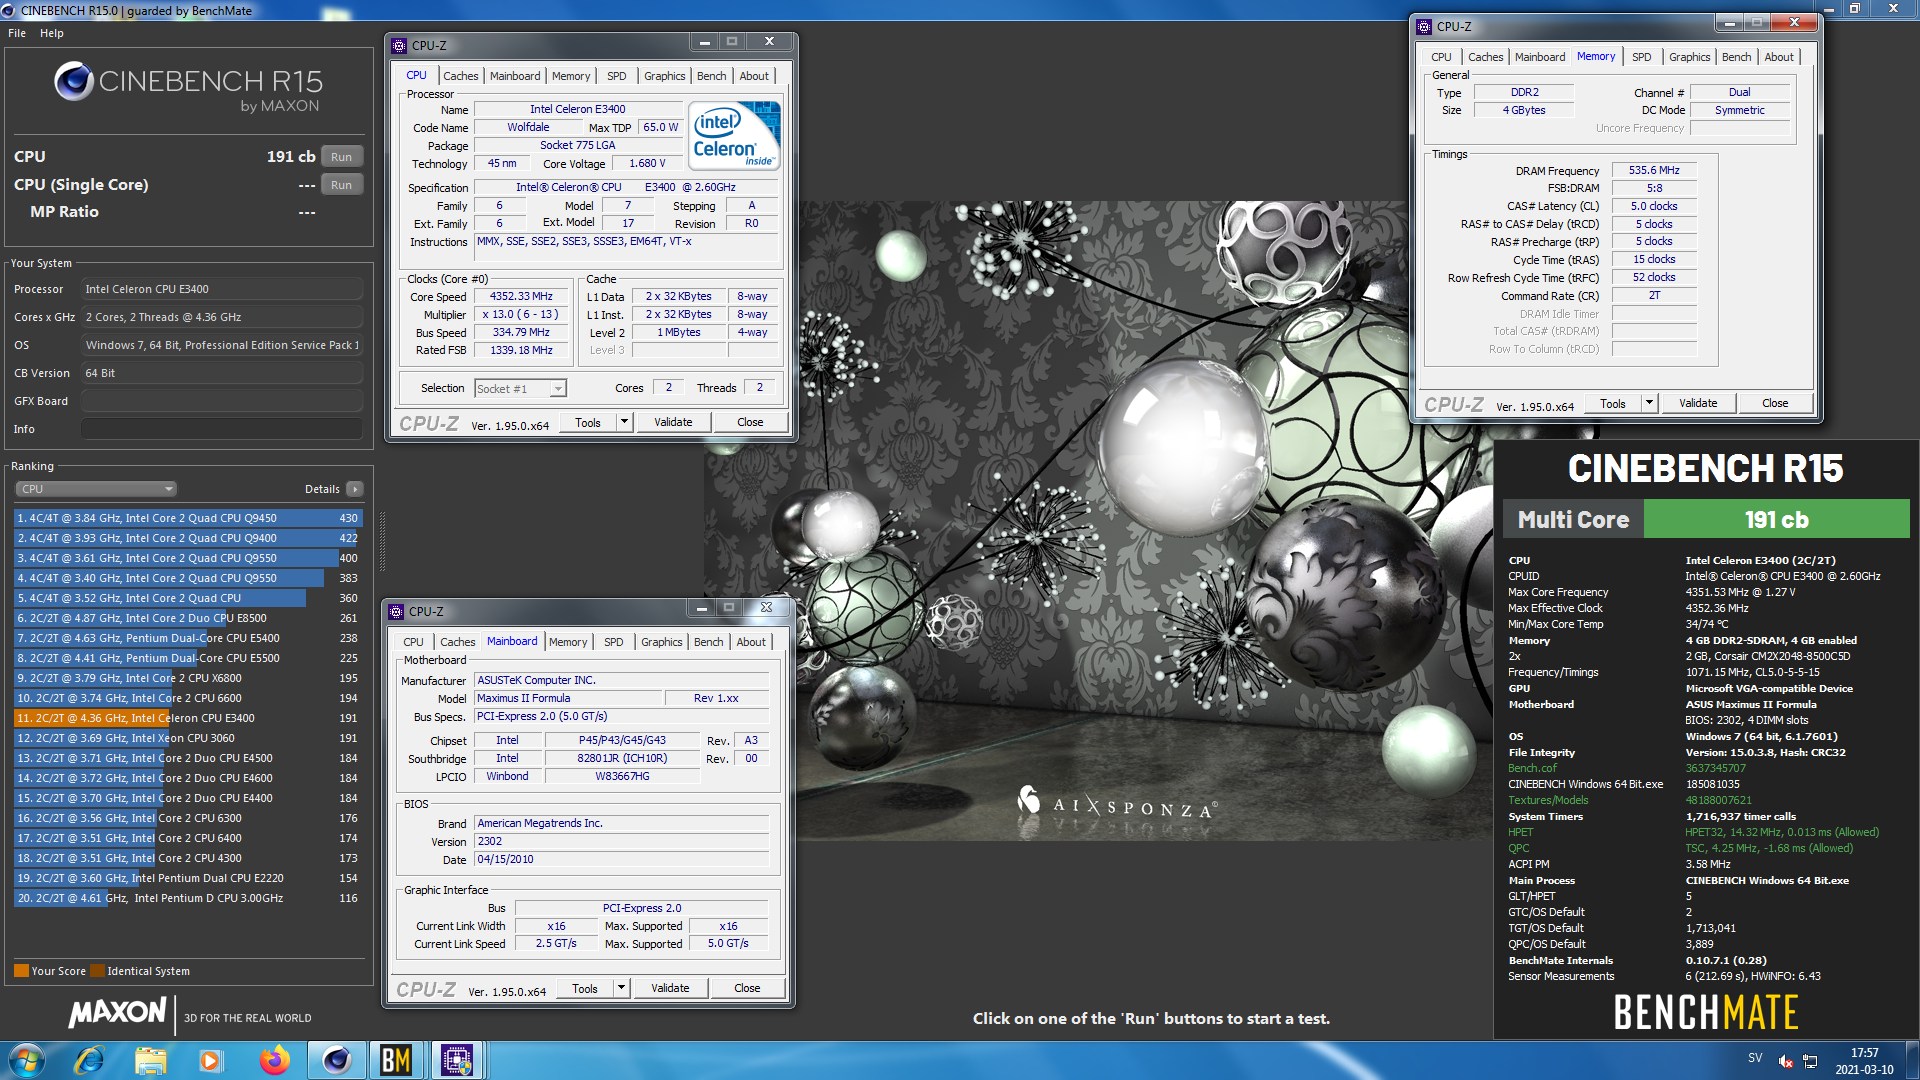Viewport: 1920px width, 1080px height.
Task: Click the Show desktop strip beside the taskbar clock
Action: pos(1912,1060)
